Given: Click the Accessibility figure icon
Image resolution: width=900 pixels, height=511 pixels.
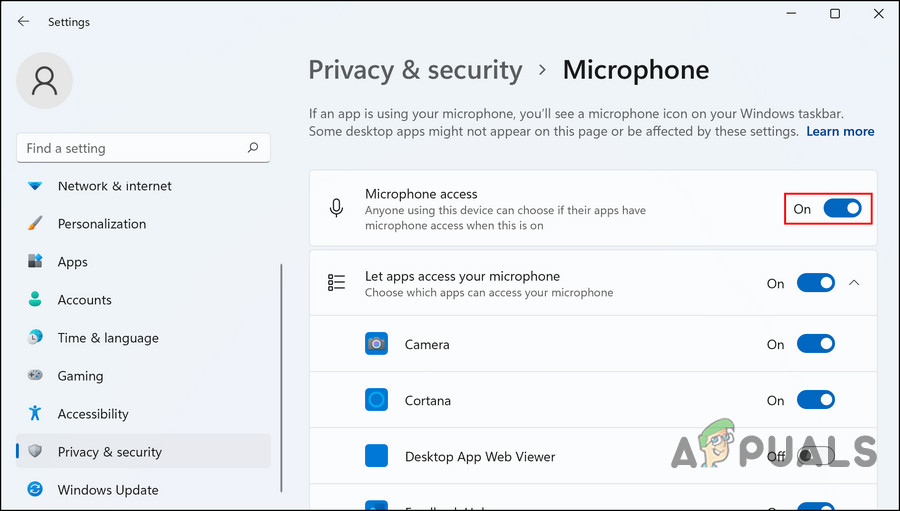Looking at the screenshot, I should (x=36, y=414).
